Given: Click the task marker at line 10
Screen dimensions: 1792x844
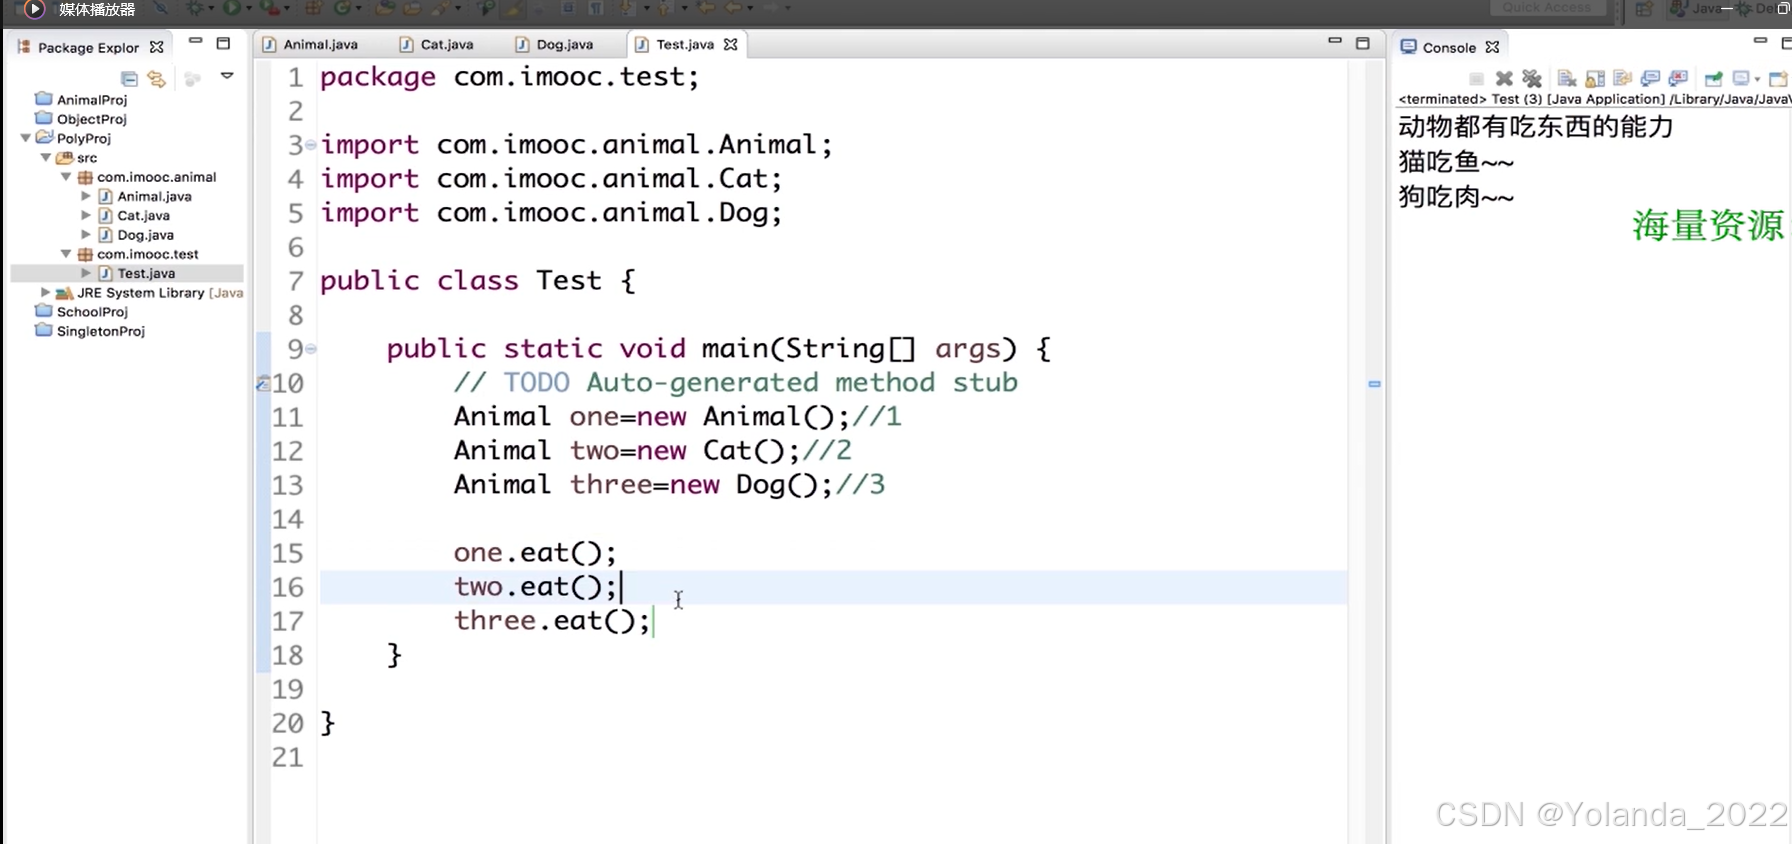Looking at the screenshot, I should pyautogui.click(x=263, y=383).
